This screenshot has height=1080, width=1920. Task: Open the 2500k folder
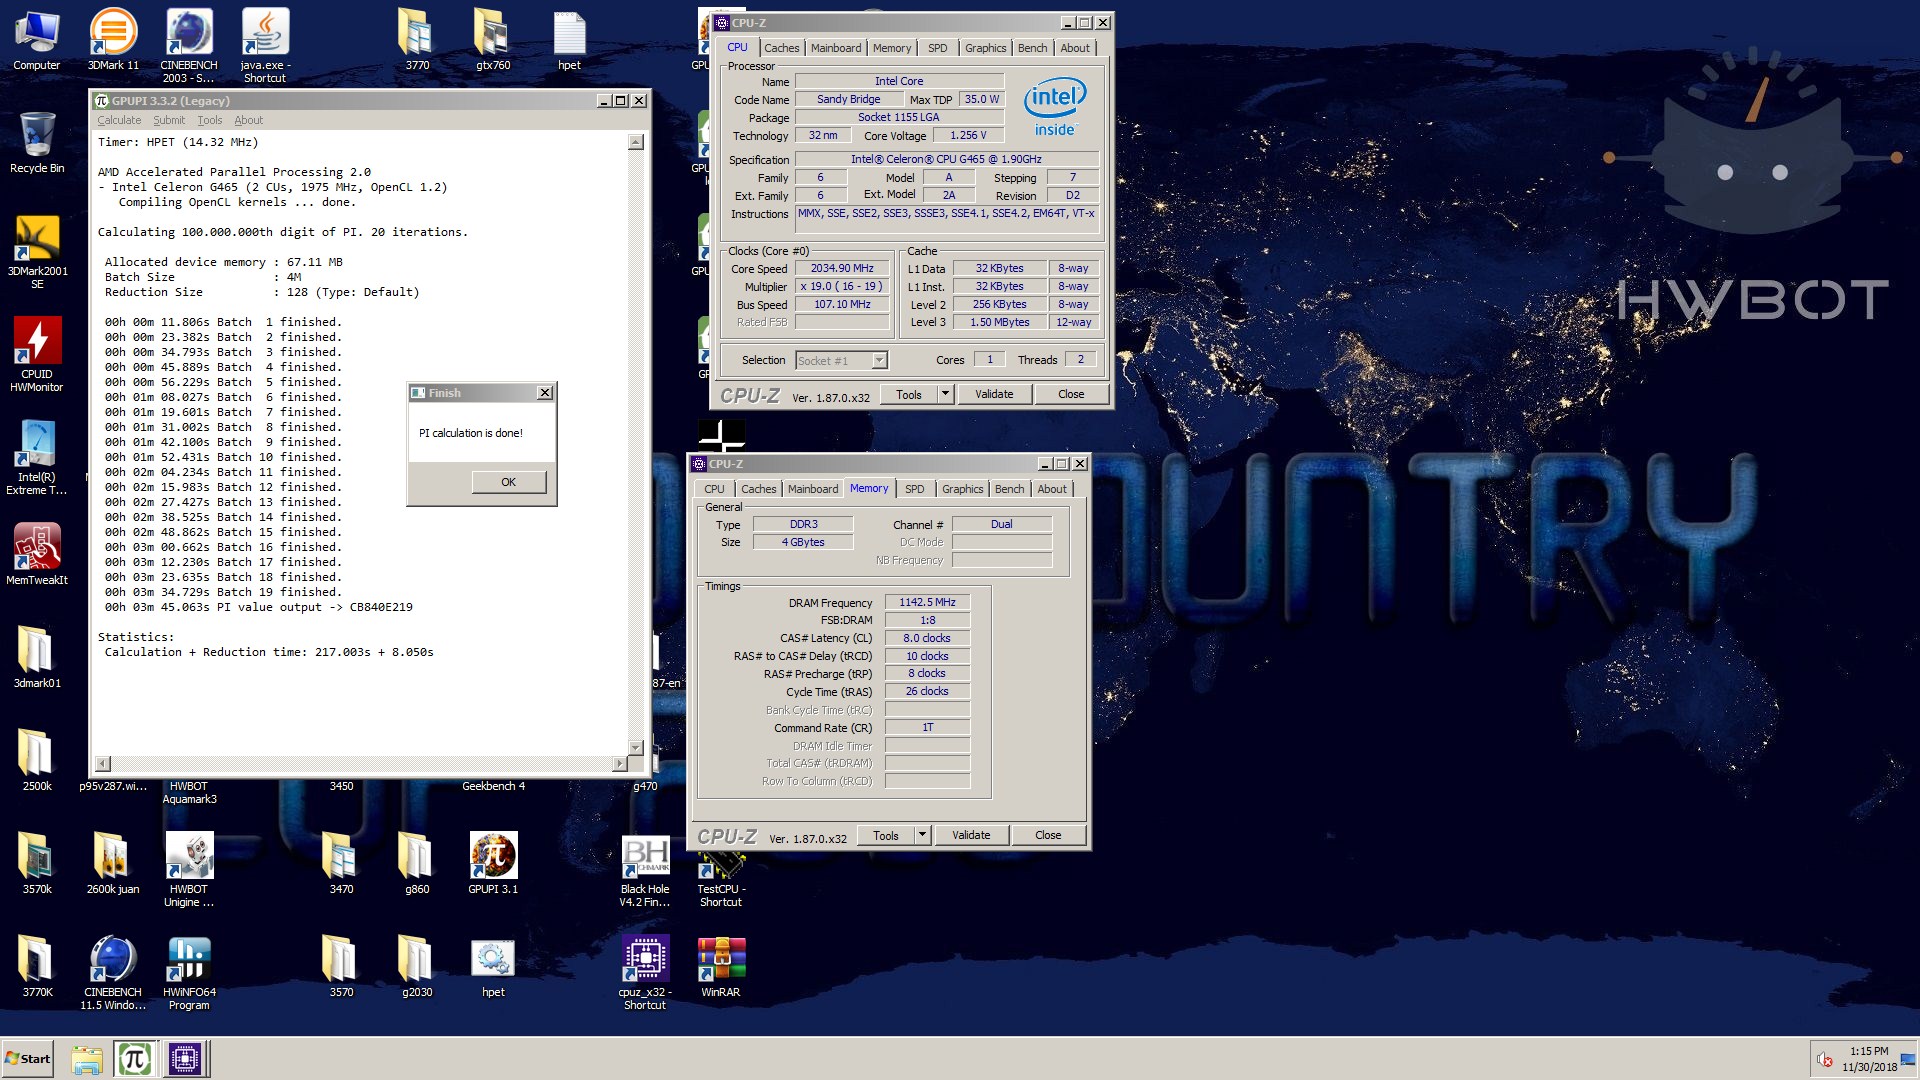37,761
